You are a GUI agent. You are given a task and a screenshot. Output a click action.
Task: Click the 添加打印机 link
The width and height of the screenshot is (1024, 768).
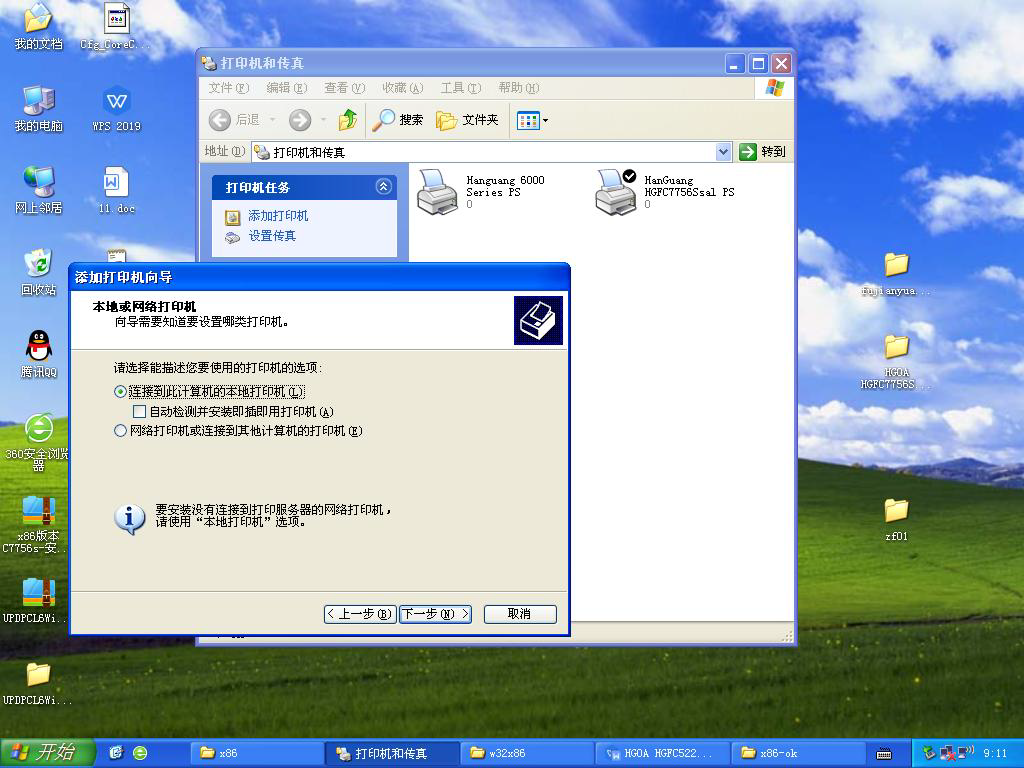pos(278,216)
